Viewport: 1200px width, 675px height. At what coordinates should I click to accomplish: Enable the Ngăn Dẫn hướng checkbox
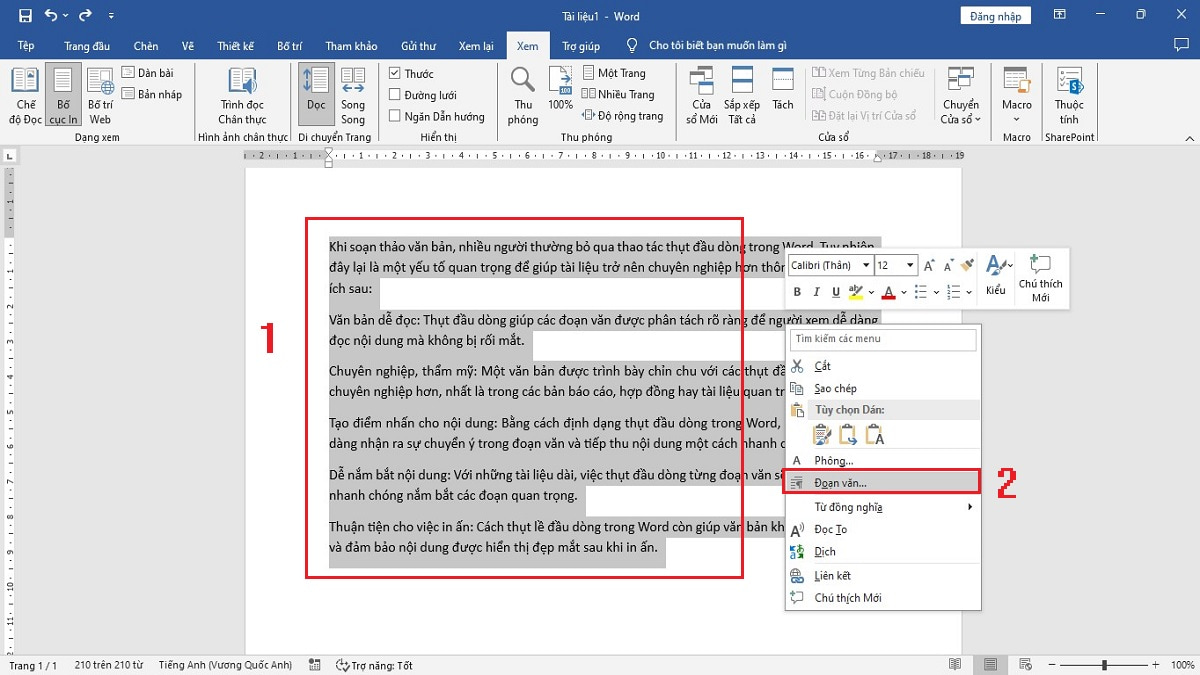395,116
